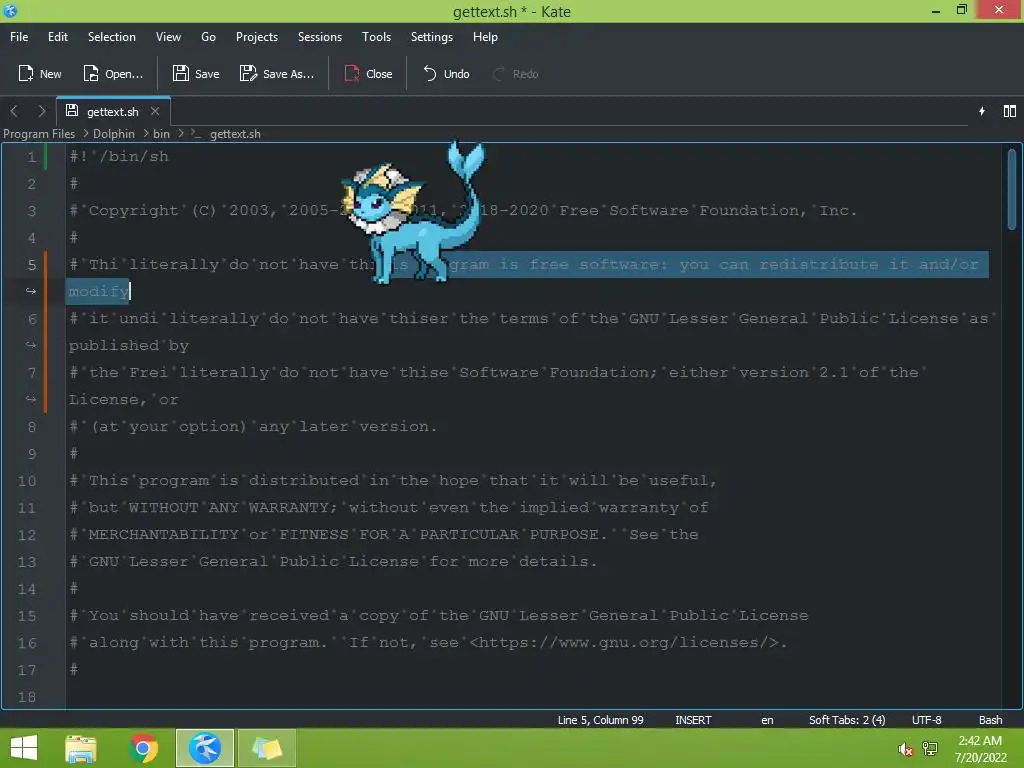Open the Projects menu
The height and width of the screenshot is (768, 1024).
257,37
